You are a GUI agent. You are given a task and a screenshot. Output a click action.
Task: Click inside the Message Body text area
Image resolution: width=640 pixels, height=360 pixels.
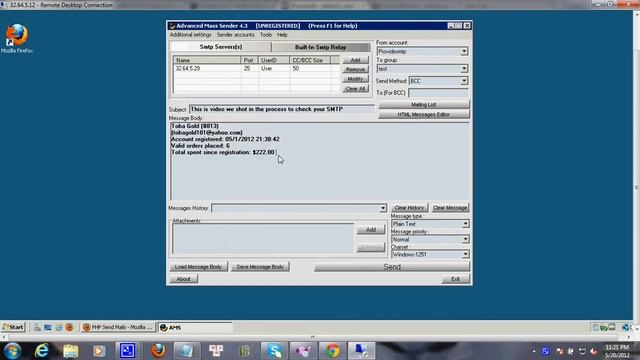pos(320,161)
